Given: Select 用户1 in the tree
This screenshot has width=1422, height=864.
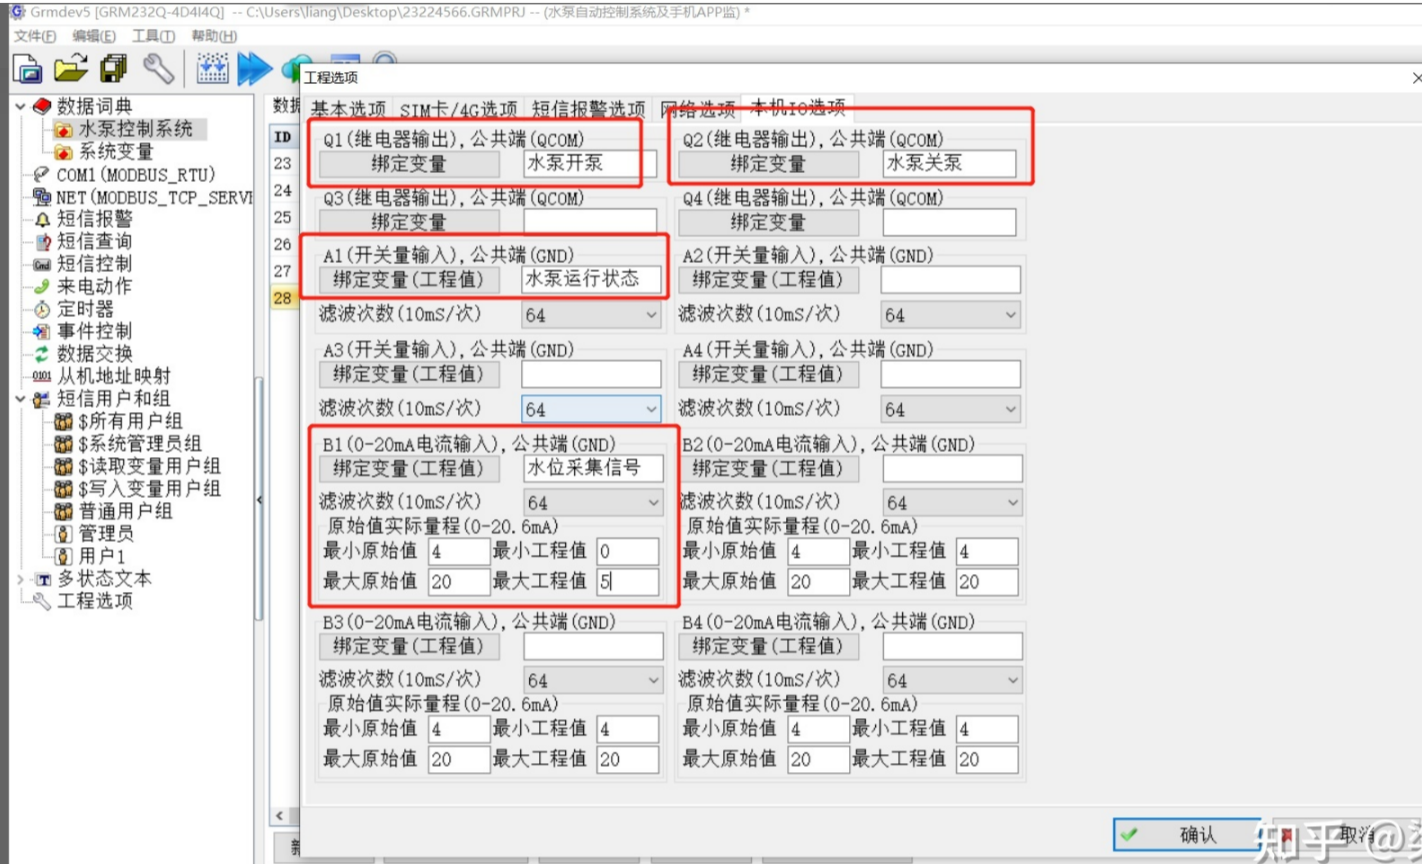Looking at the screenshot, I should [x=102, y=556].
